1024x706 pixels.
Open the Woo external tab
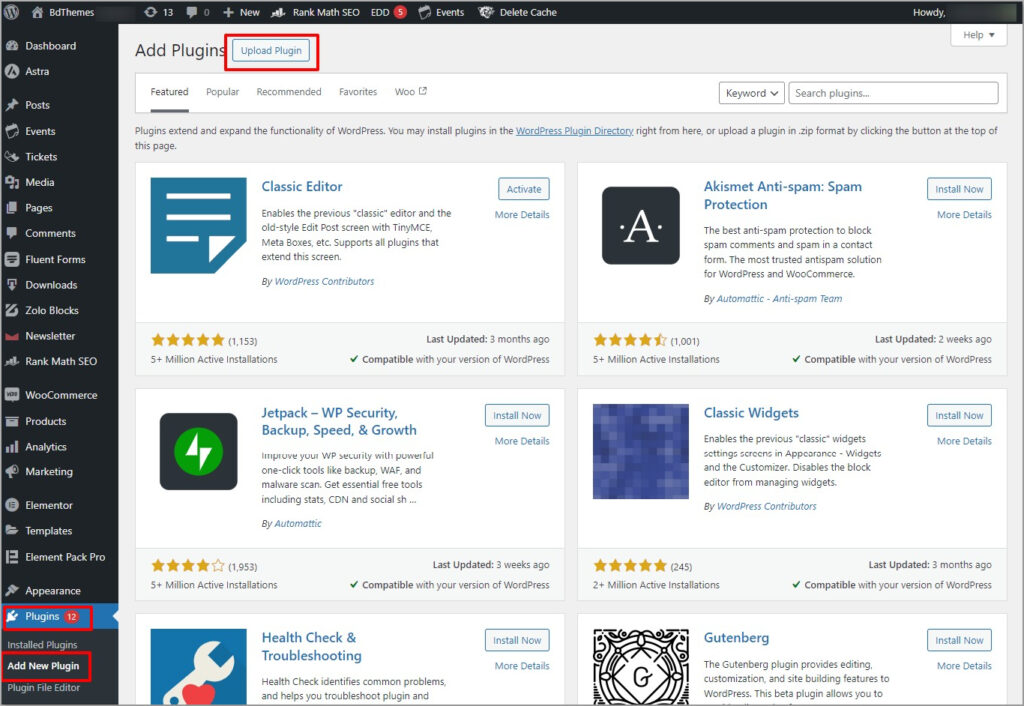[x=410, y=91]
